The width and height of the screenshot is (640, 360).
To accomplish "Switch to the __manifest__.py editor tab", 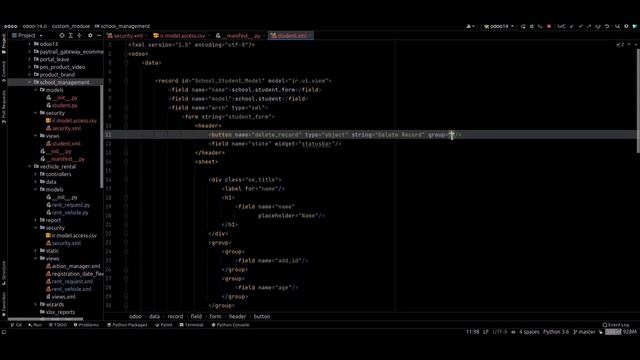I will pyautogui.click(x=239, y=36).
